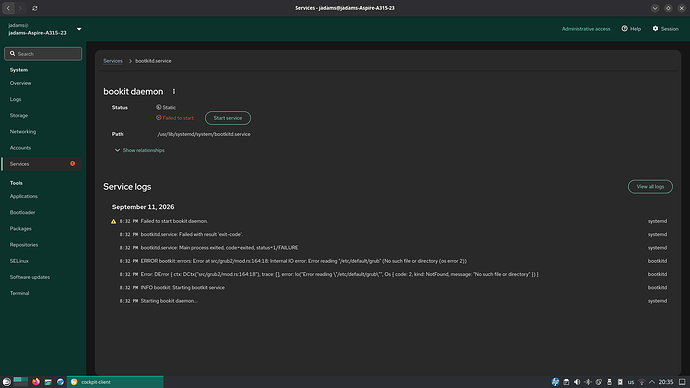
Task: Open network Wi-Fi tray icon
Action: point(642,382)
